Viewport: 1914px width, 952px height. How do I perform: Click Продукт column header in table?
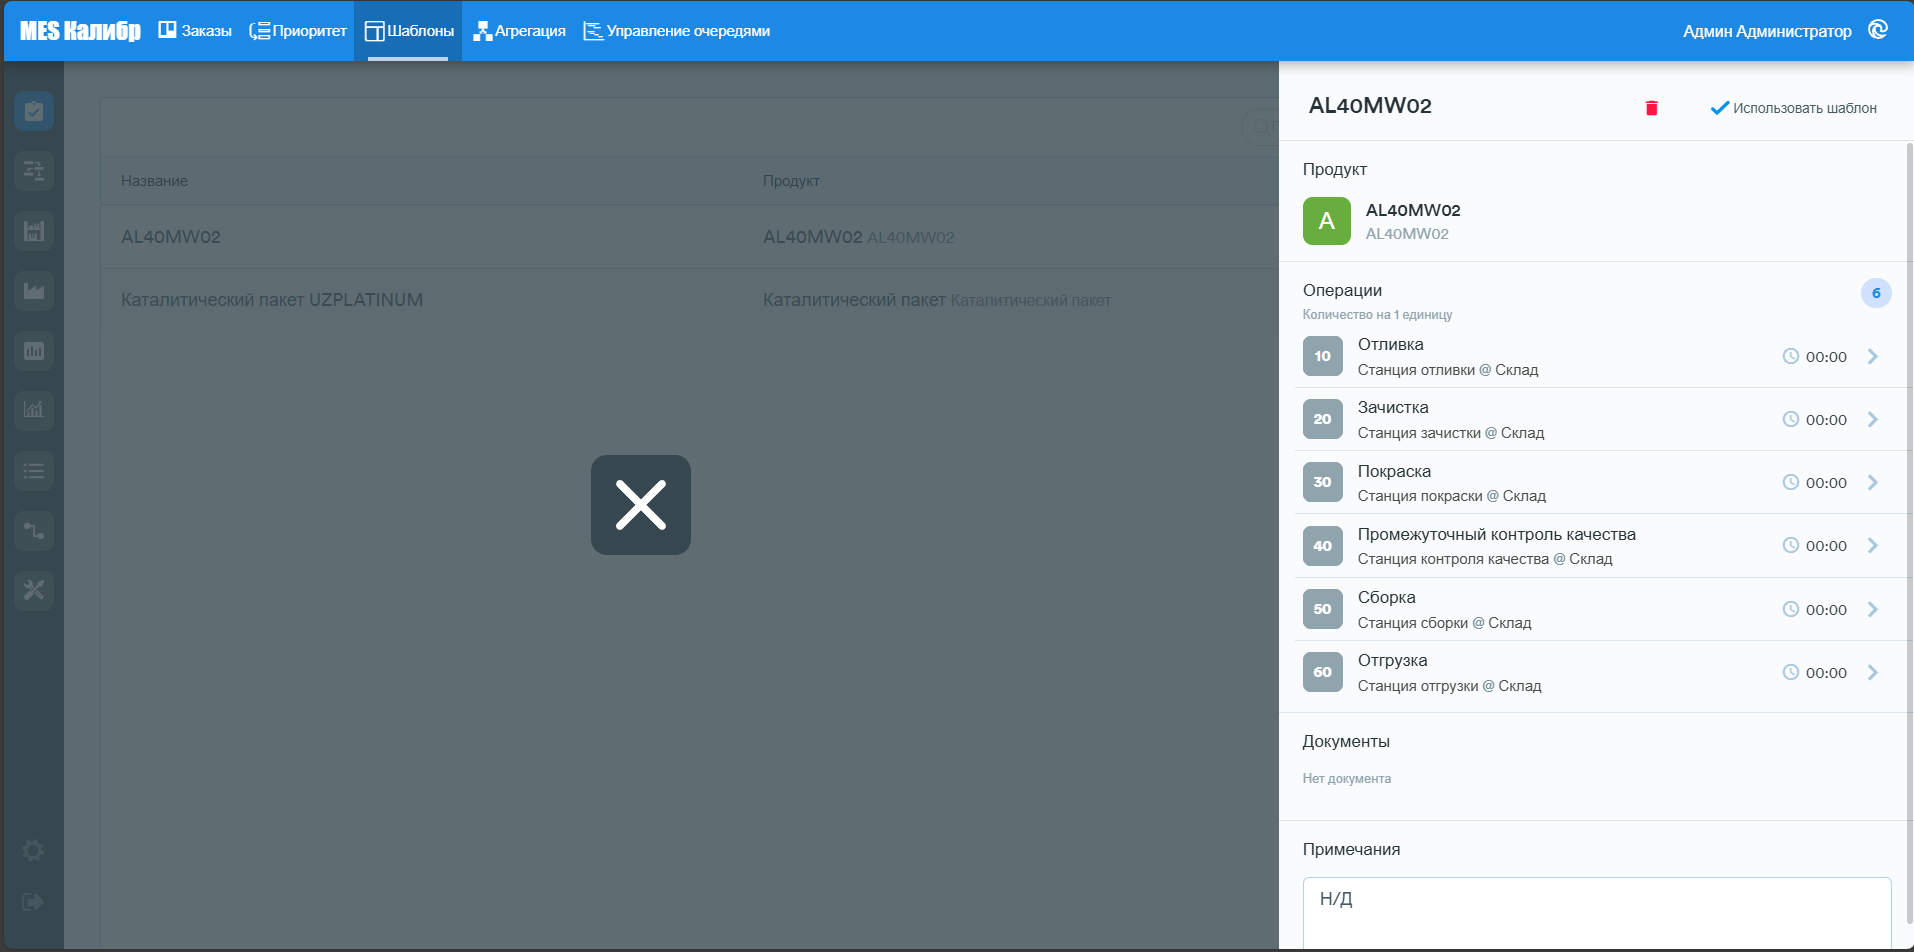pyautogui.click(x=791, y=181)
